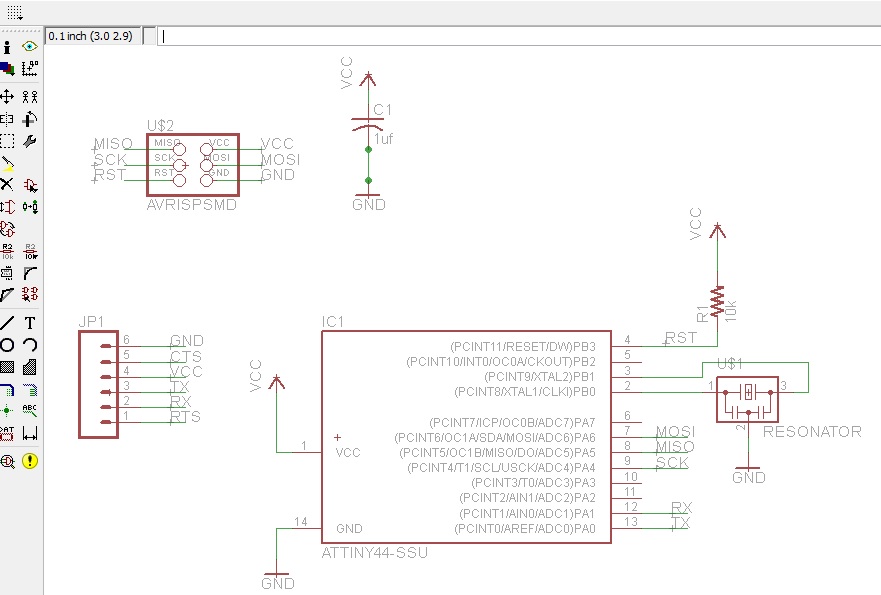Select the Info tool

(x=7, y=47)
